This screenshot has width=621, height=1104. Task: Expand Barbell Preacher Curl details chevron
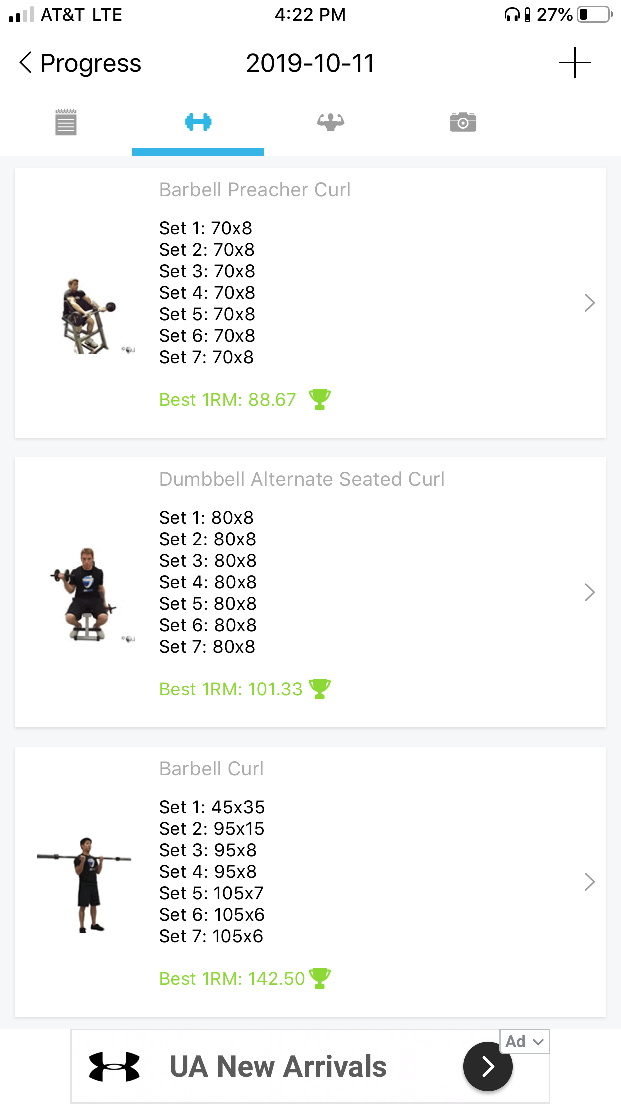pos(589,303)
